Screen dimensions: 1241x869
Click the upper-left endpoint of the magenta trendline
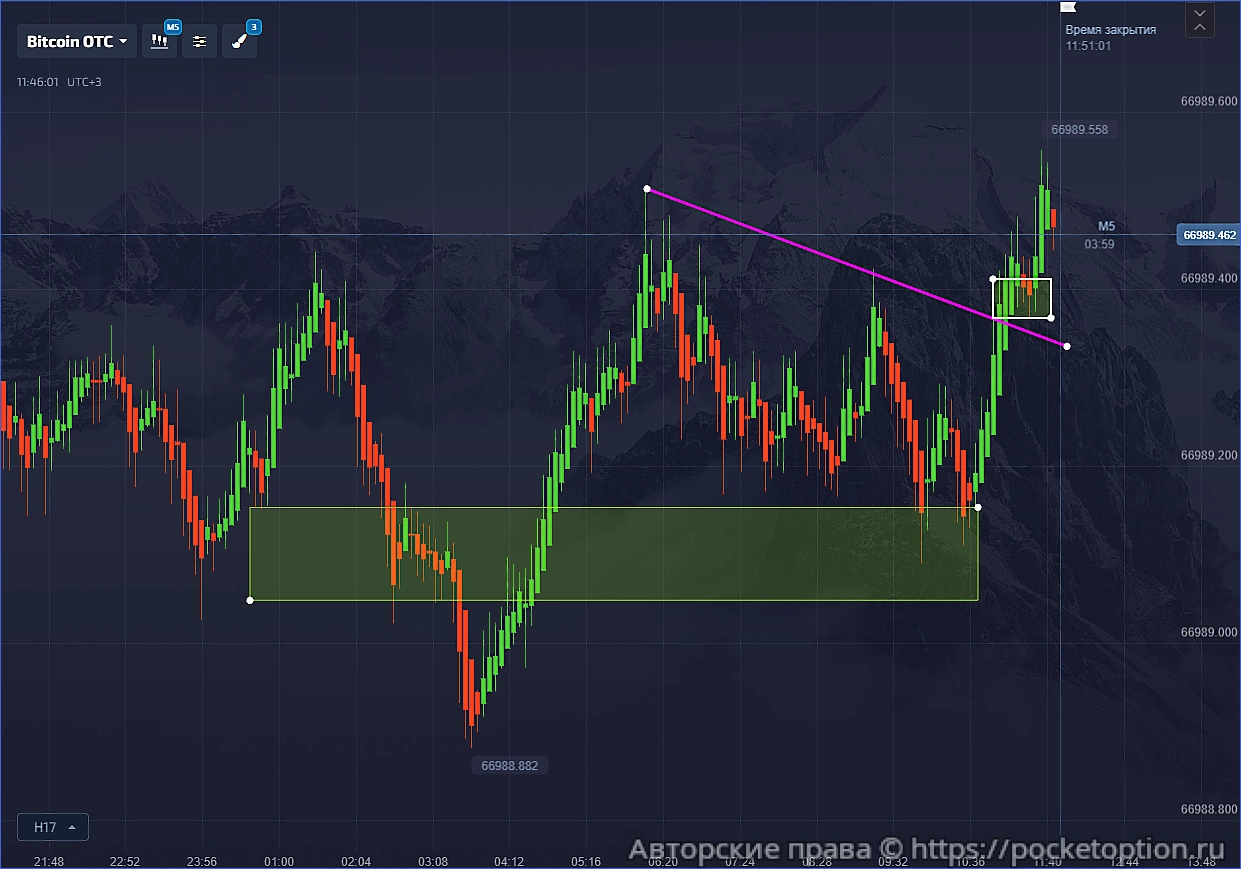(647, 188)
